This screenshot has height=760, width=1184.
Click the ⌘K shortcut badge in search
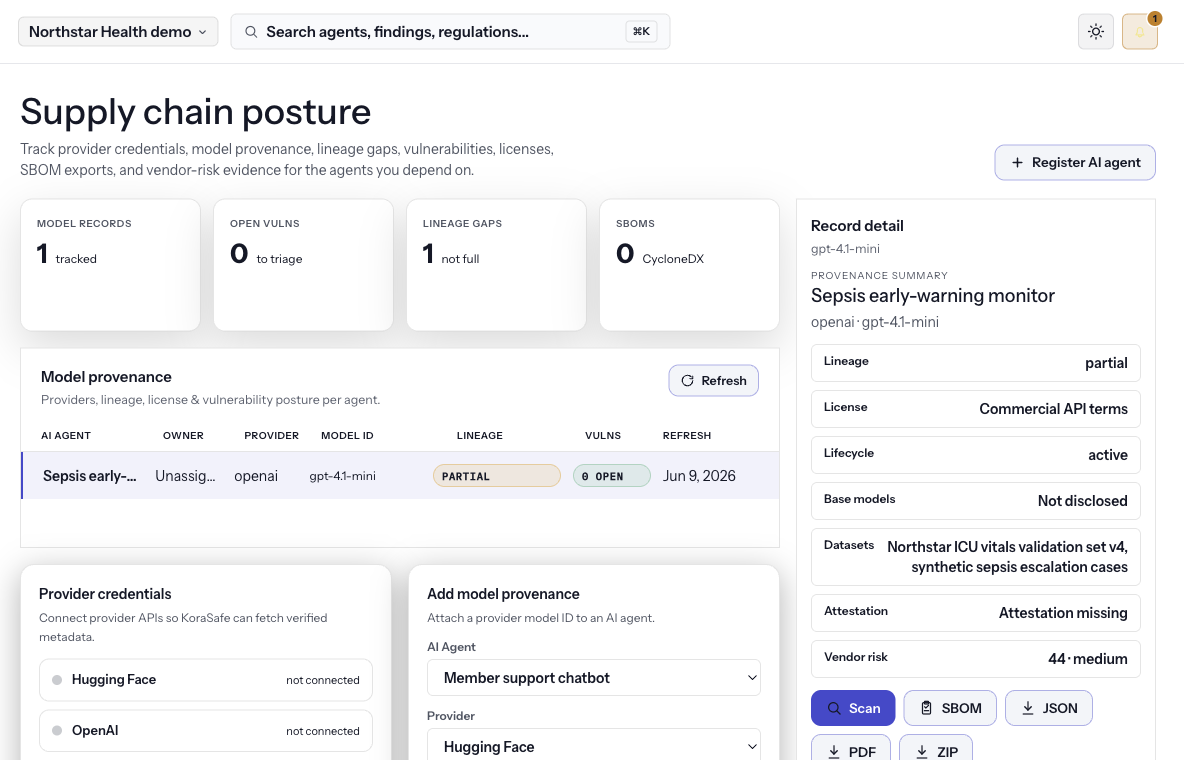tap(641, 32)
